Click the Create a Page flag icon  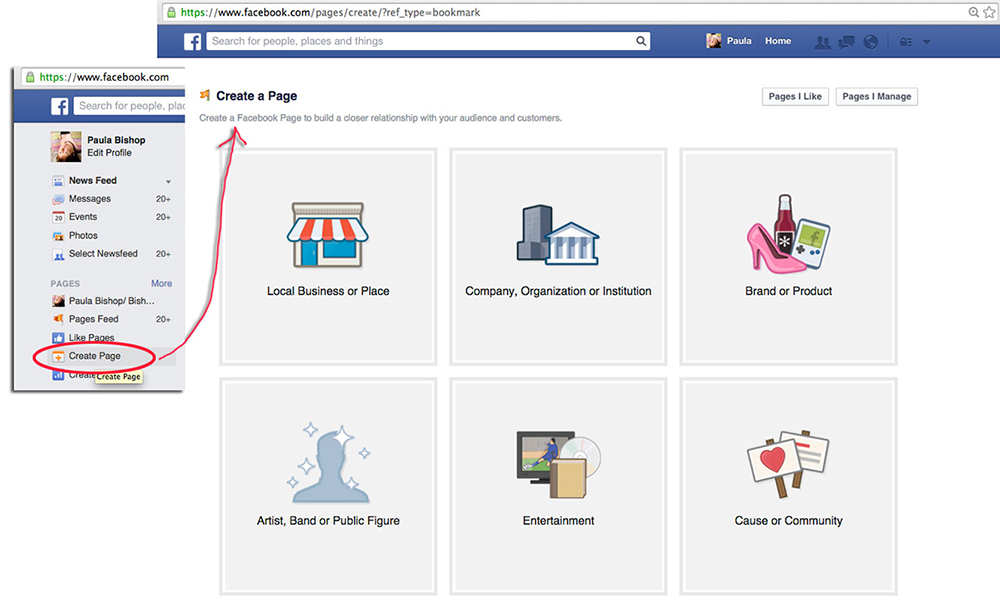[x=205, y=95]
